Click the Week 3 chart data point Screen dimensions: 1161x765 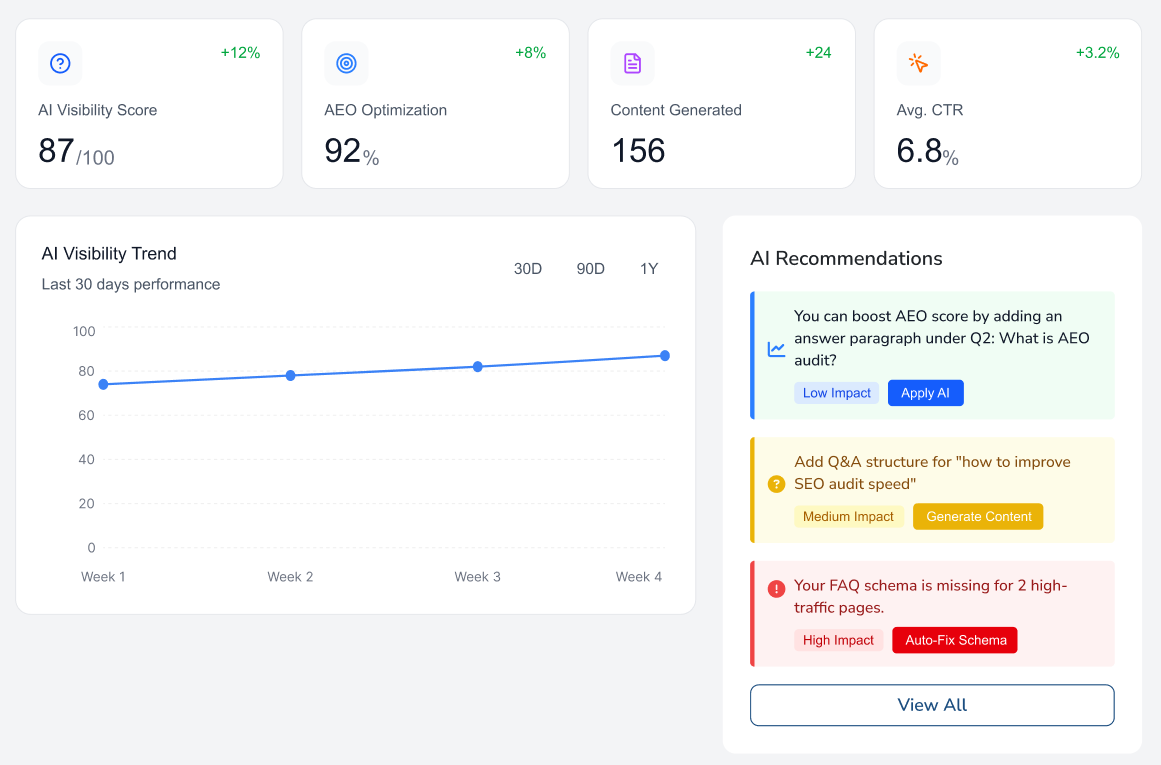[x=477, y=367]
